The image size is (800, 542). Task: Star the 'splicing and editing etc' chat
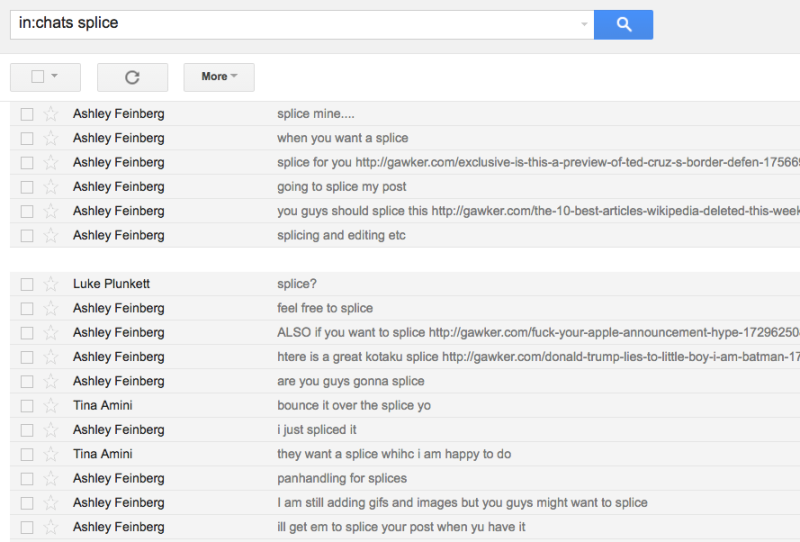[x=51, y=235]
